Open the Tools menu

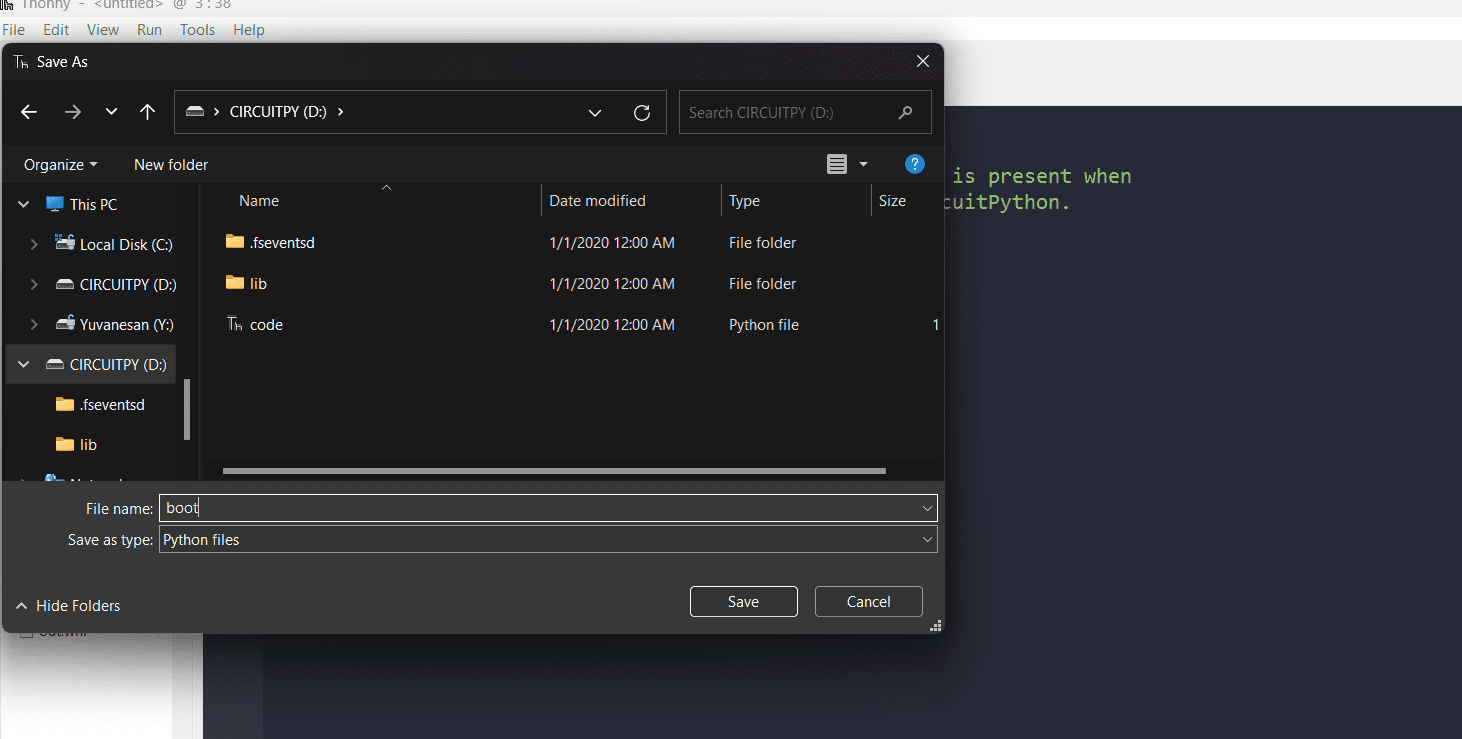[196, 29]
